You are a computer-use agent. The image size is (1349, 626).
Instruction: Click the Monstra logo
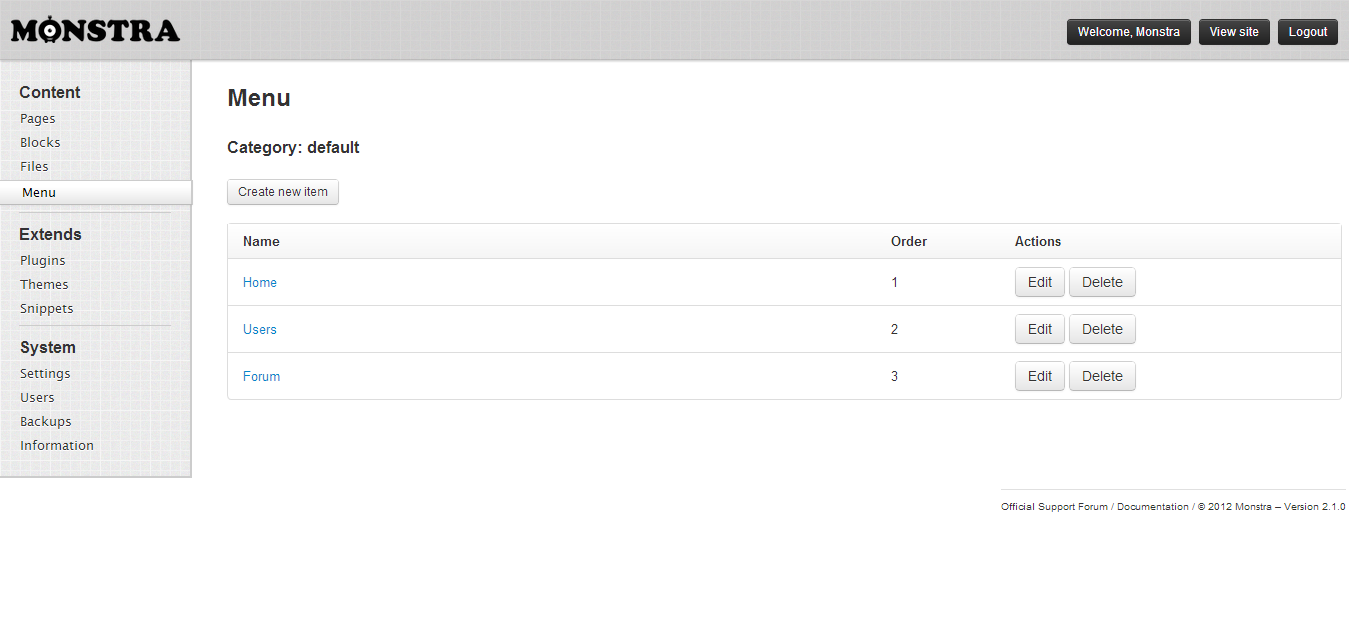pos(95,31)
